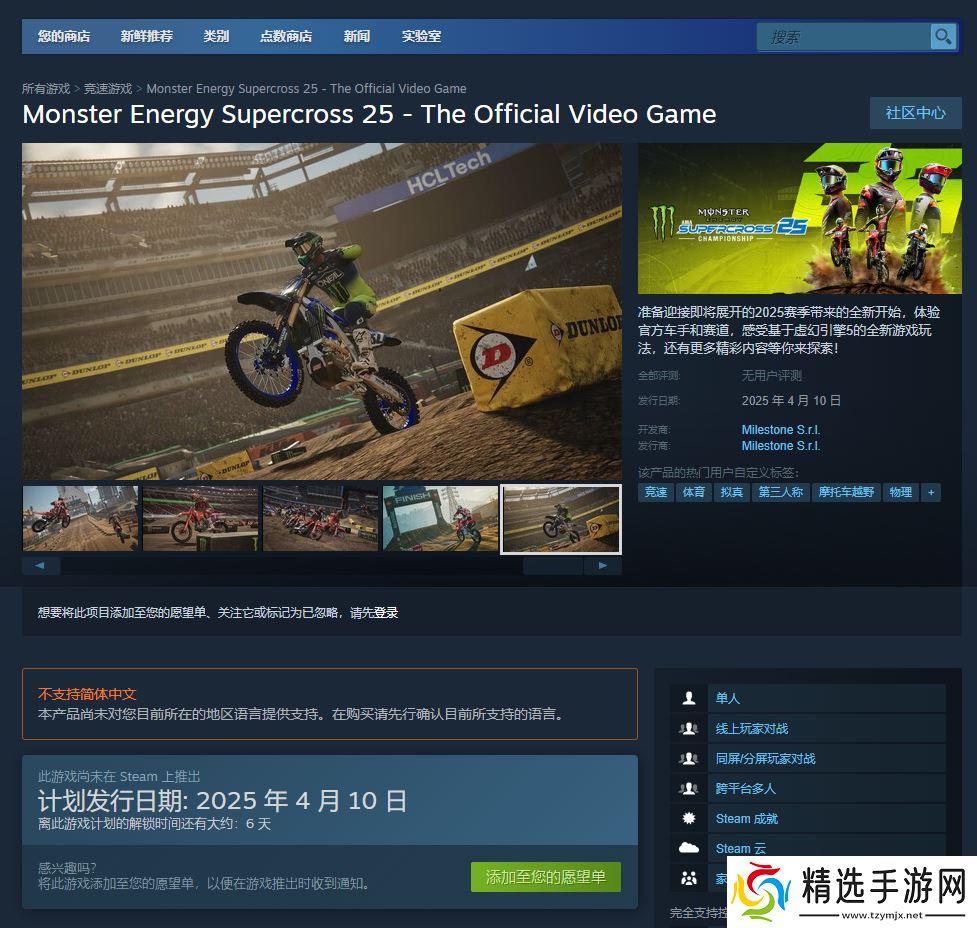Open the 实验室 menu item

tap(421, 36)
